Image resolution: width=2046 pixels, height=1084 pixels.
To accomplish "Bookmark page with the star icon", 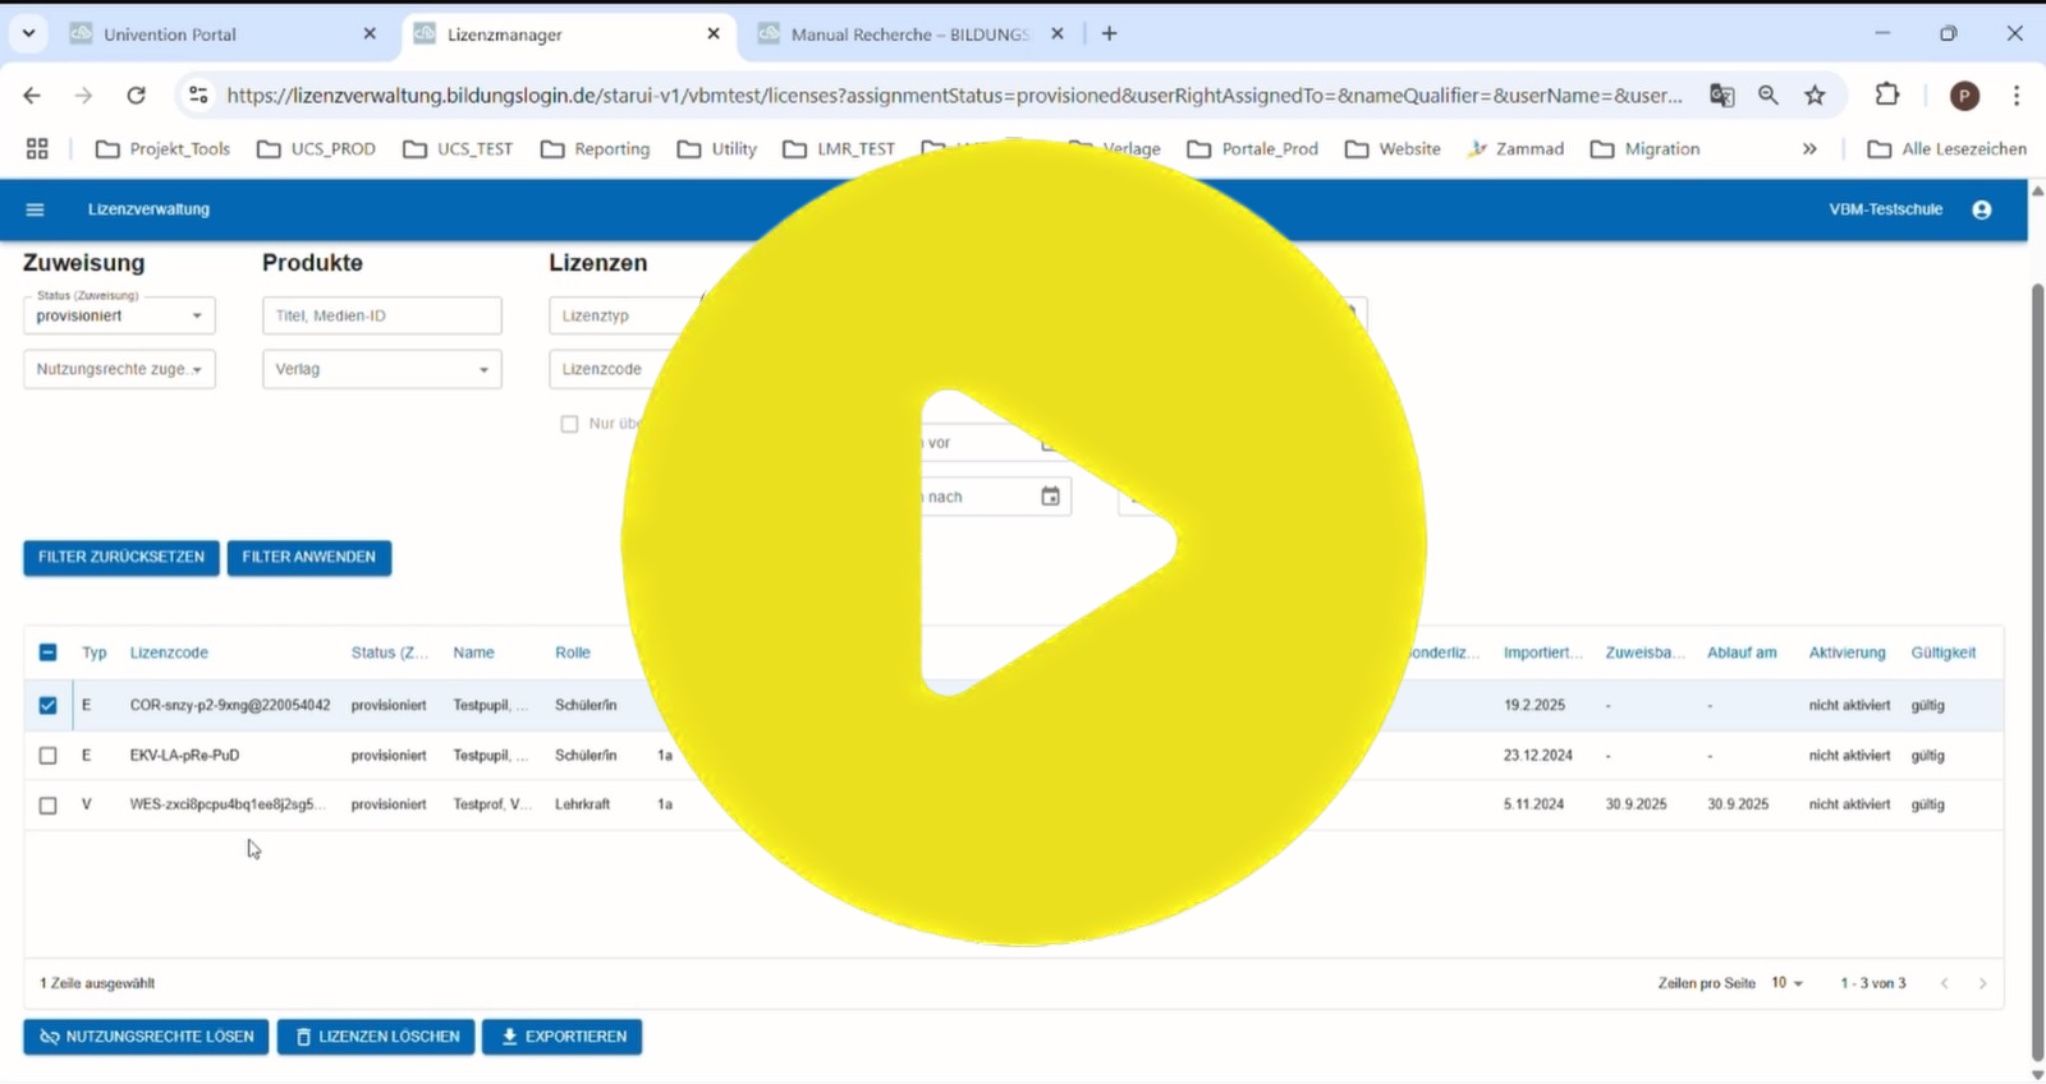I will (1815, 95).
